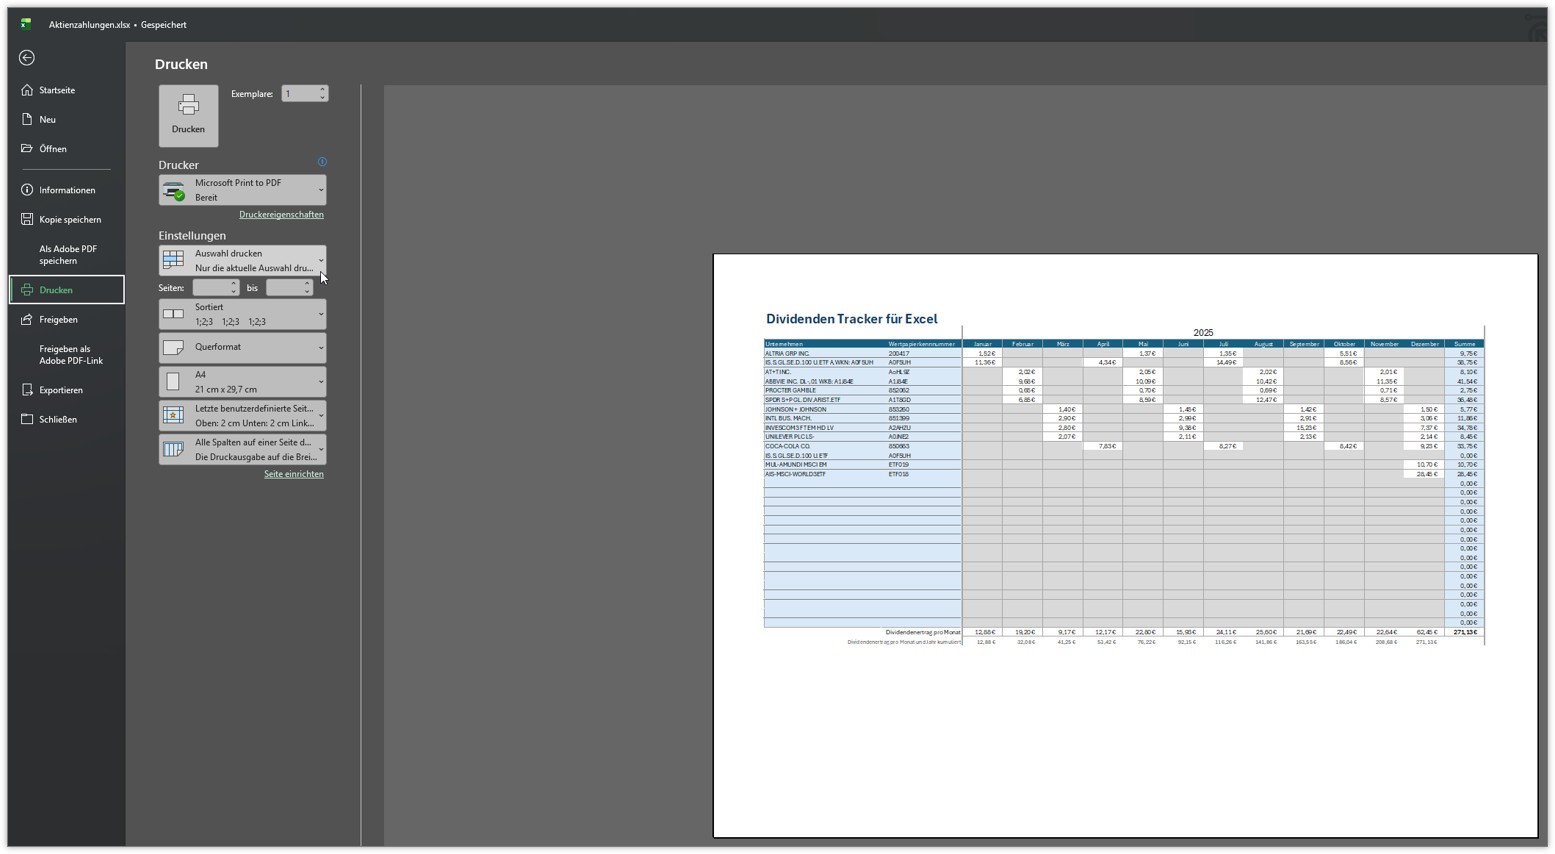Click the large Drucken printer button
Viewport: 1555px width, 854px height.
188,115
